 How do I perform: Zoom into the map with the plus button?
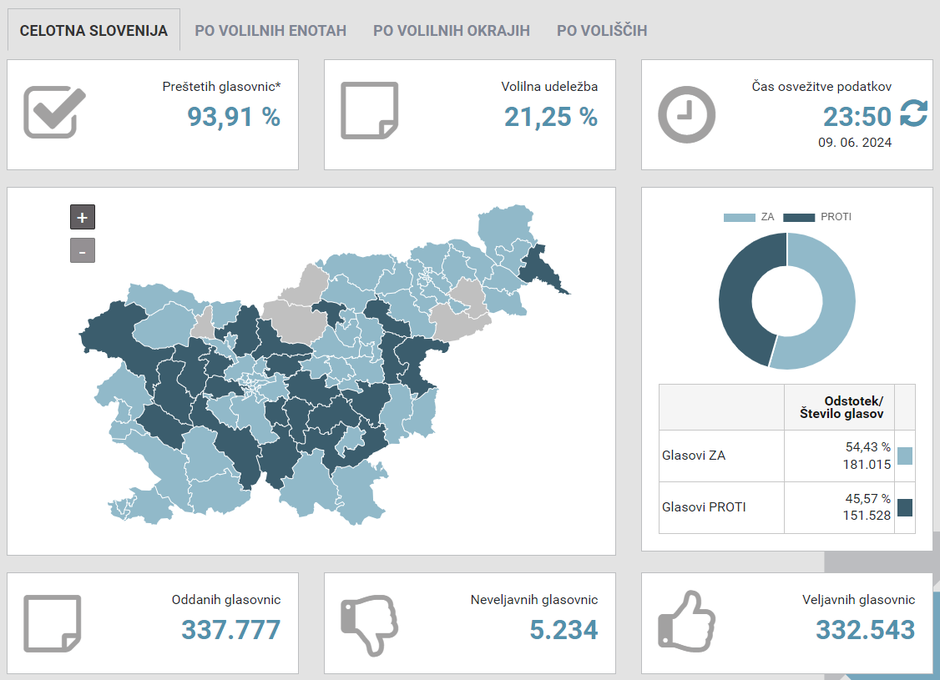[82, 216]
